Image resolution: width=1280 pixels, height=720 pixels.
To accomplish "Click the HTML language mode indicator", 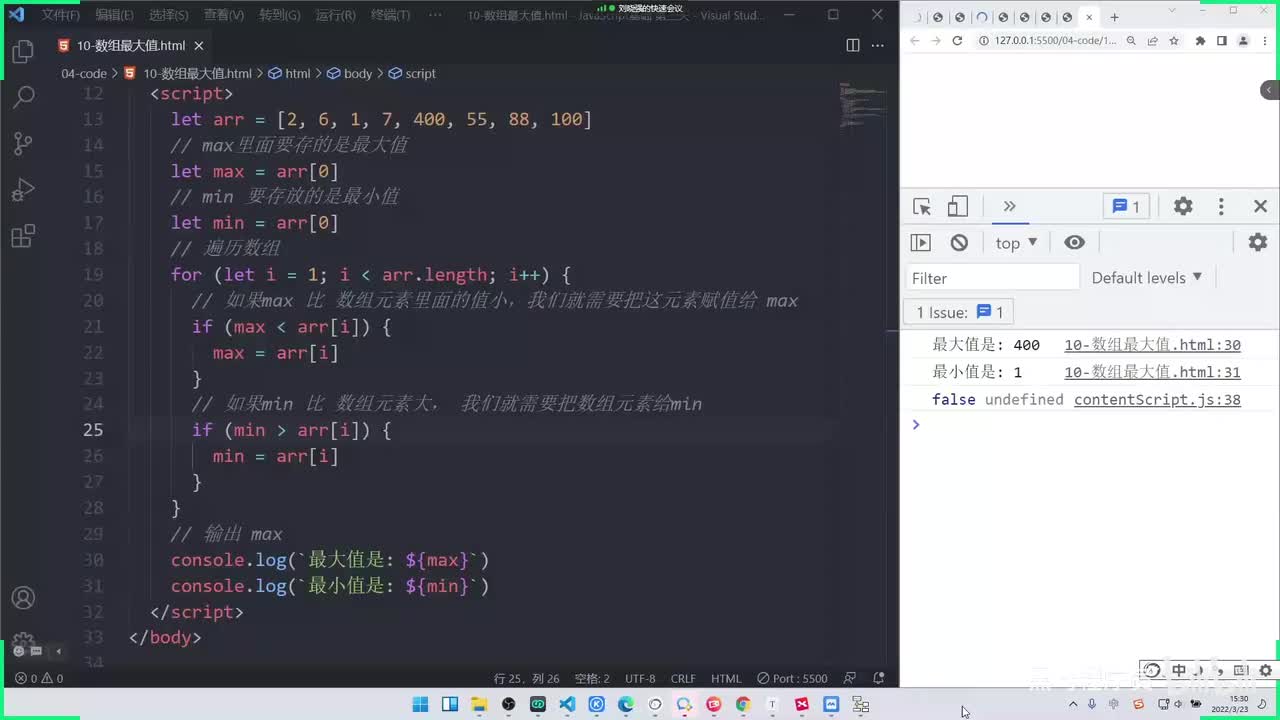I will (726, 678).
